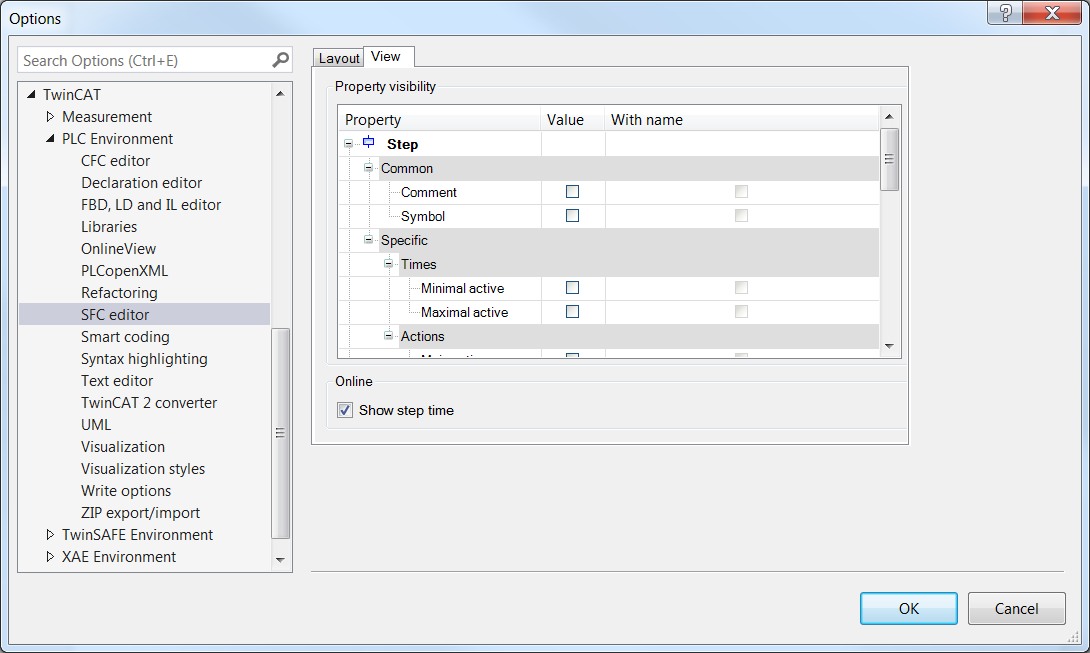The height and width of the screenshot is (653, 1090).
Task: Expand the Measurement node
Action: 50,116
